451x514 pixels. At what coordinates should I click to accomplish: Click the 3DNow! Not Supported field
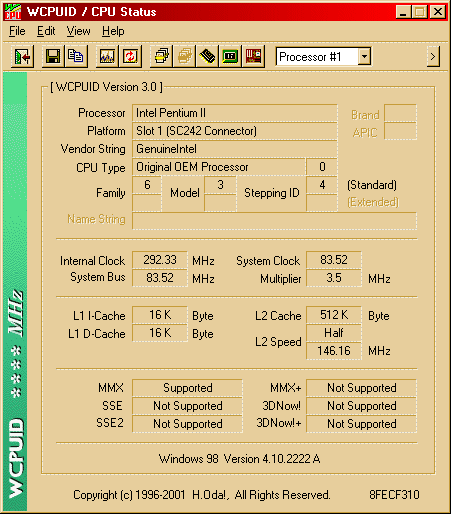pyautogui.click(x=361, y=406)
